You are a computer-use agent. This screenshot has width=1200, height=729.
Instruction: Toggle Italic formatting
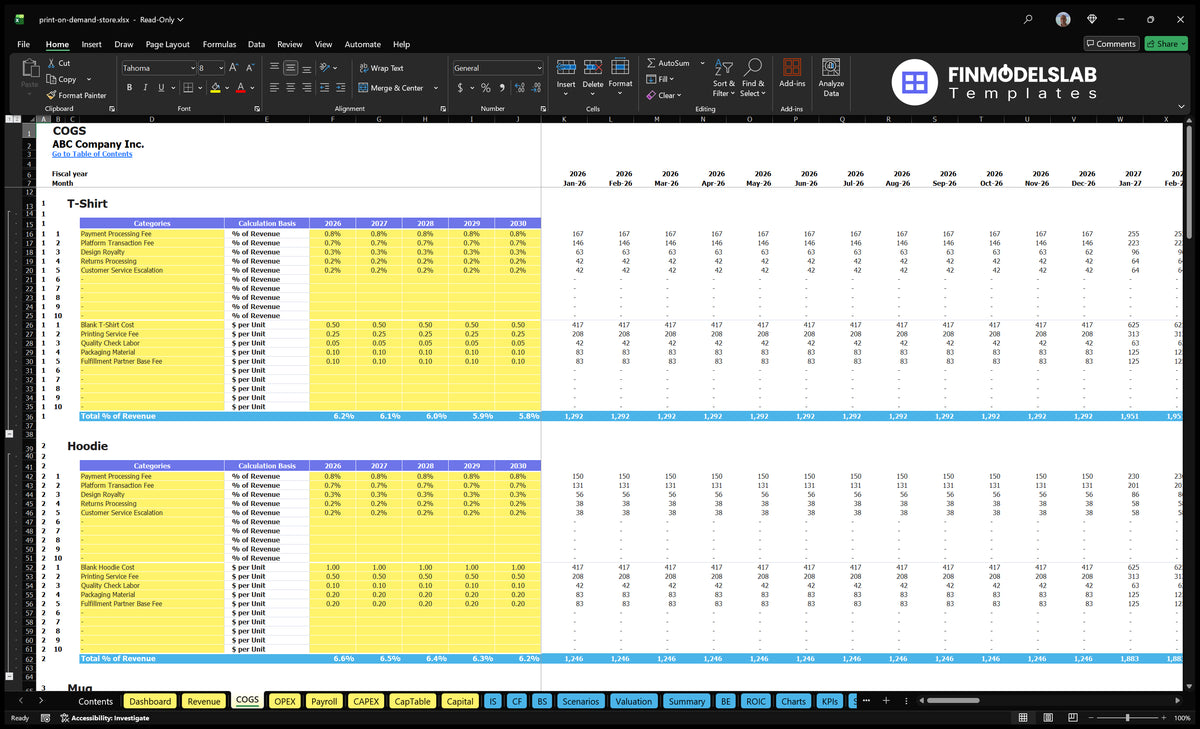[x=144, y=87]
